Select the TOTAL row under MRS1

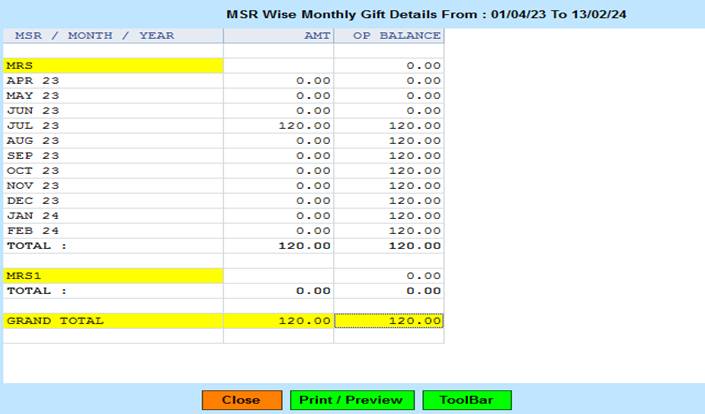113,290
